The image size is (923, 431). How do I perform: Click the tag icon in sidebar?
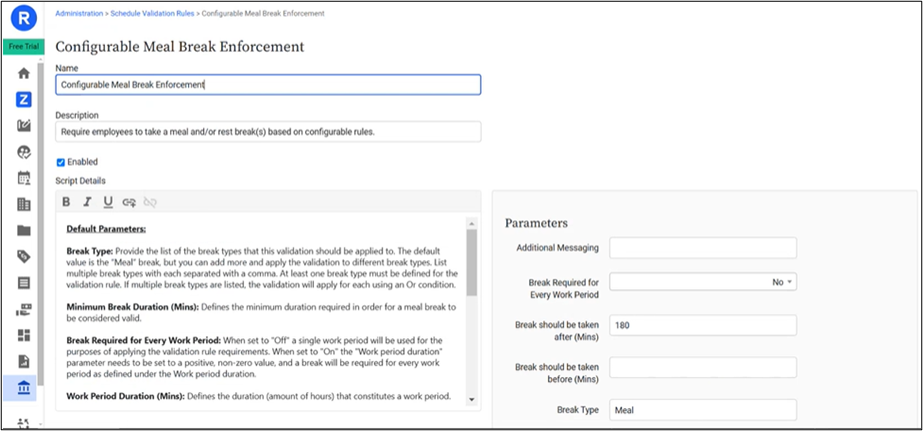point(24,257)
